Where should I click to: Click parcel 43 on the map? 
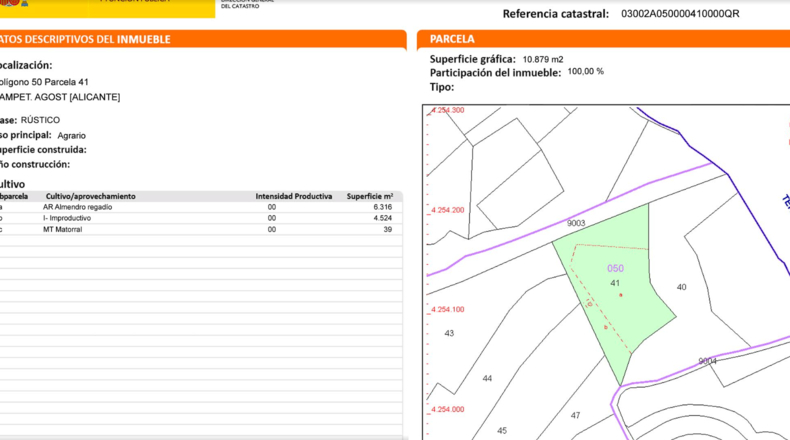pyautogui.click(x=449, y=333)
